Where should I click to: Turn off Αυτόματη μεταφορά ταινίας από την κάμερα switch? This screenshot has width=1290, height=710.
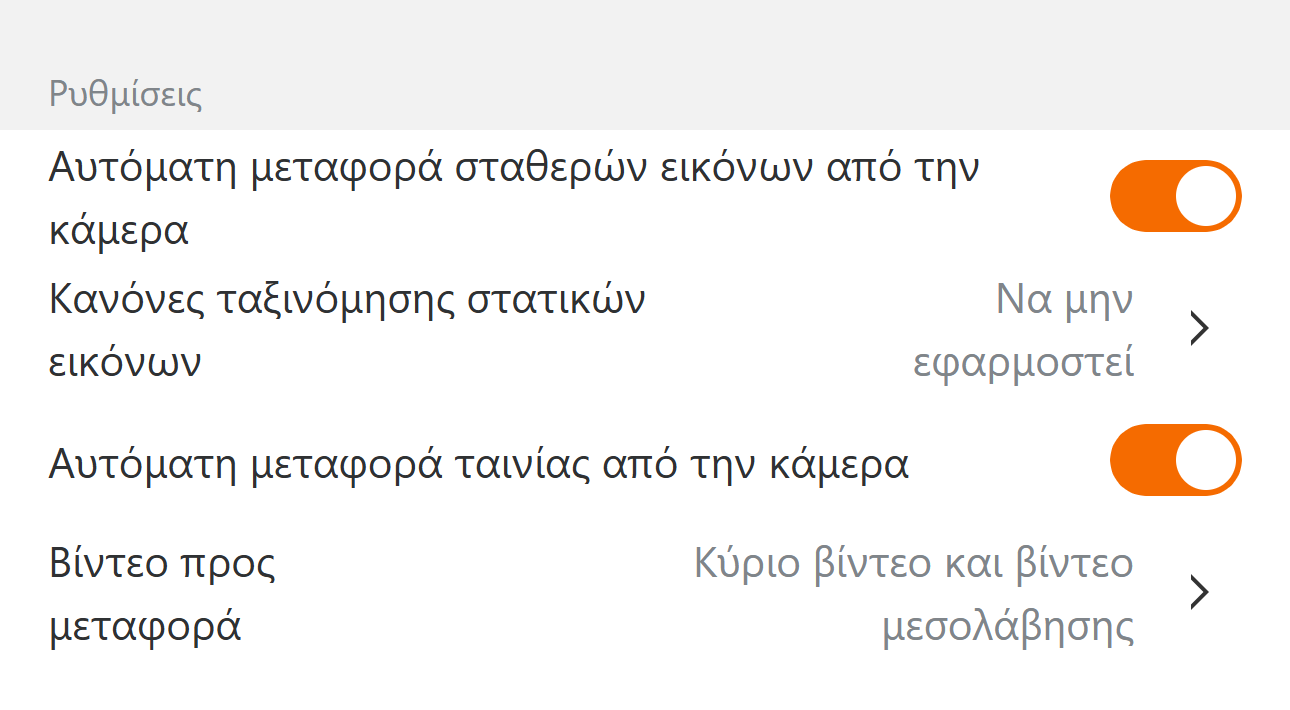tap(1175, 460)
